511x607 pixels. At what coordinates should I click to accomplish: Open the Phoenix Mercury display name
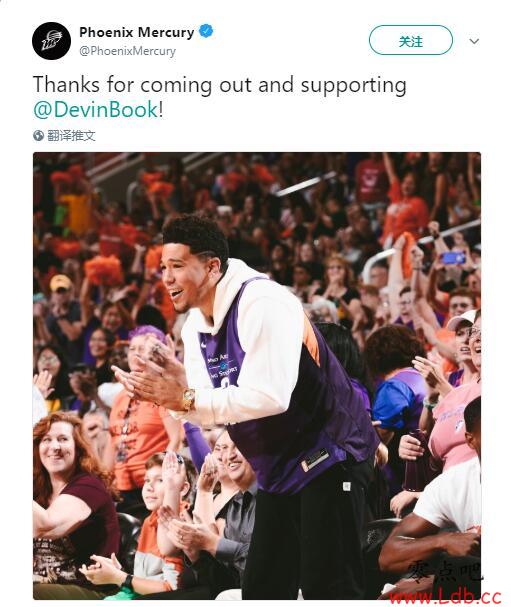click(136, 32)
